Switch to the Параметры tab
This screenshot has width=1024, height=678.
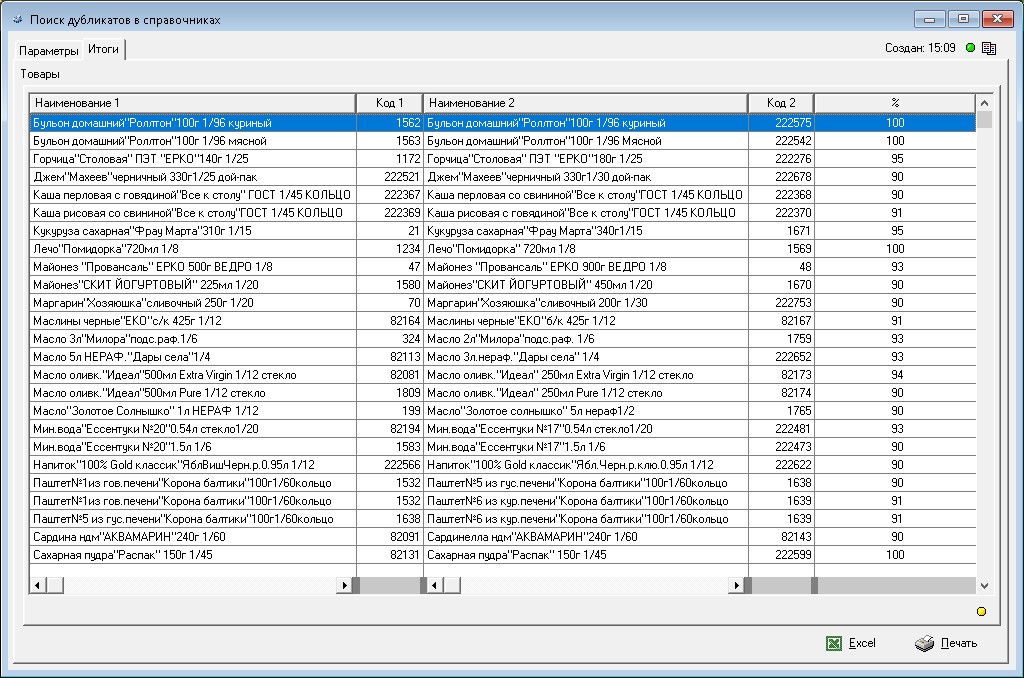coord(48,50)
